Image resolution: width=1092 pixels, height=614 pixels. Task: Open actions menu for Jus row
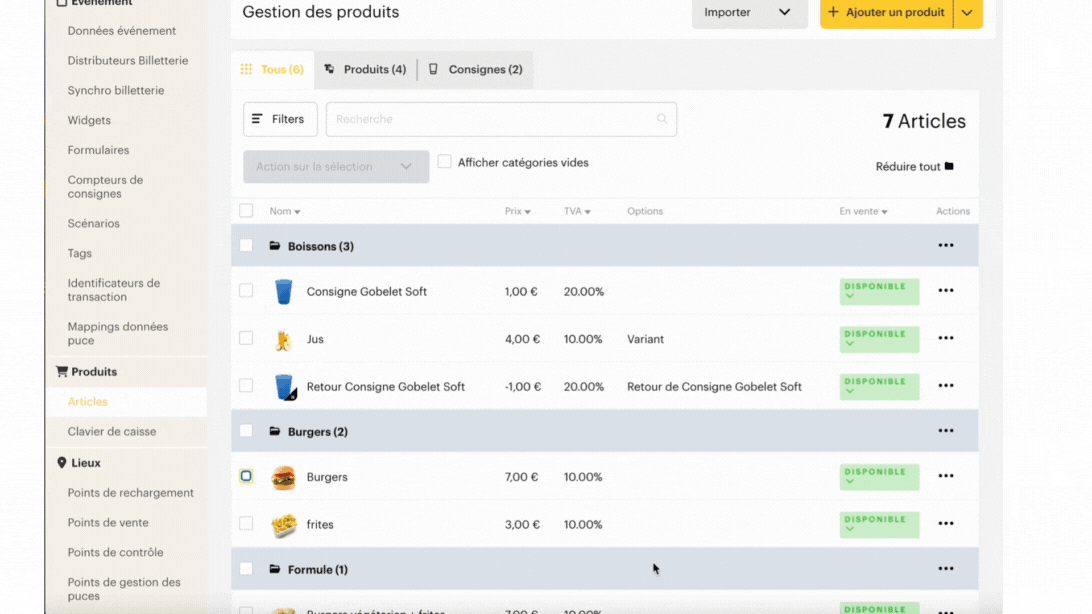pyautogui.click(x=945, y=338)
